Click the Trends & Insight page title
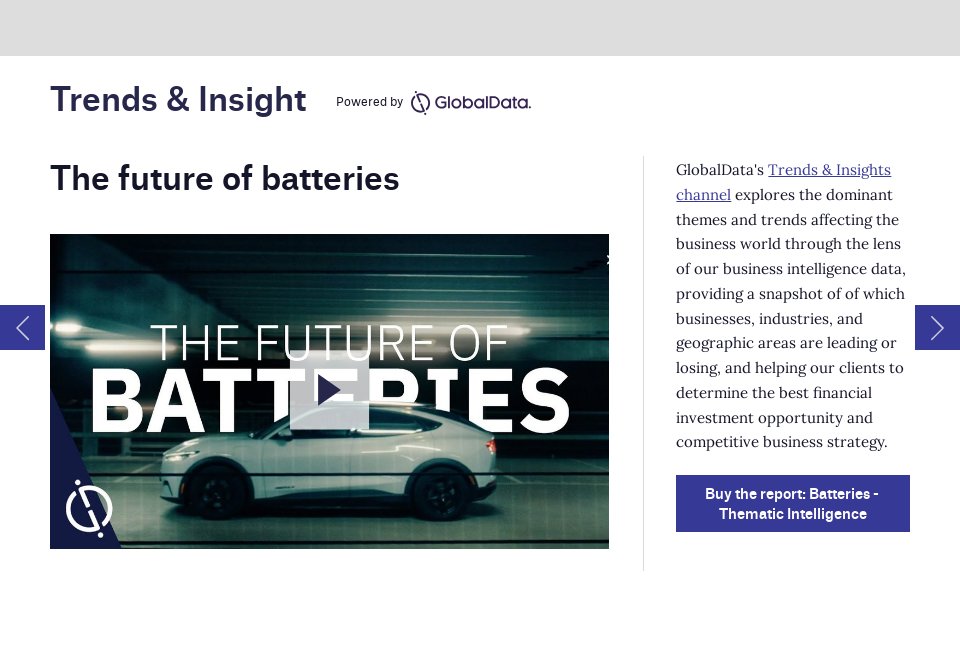Screen dimensions: 960x655 pos(178,100)
